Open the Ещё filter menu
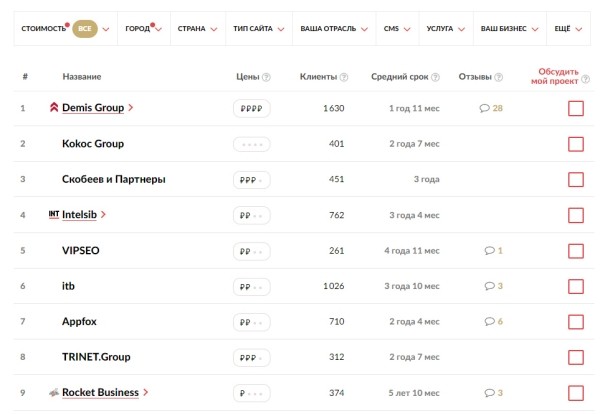Screen dimensions: 600x414 coord(566,29)
